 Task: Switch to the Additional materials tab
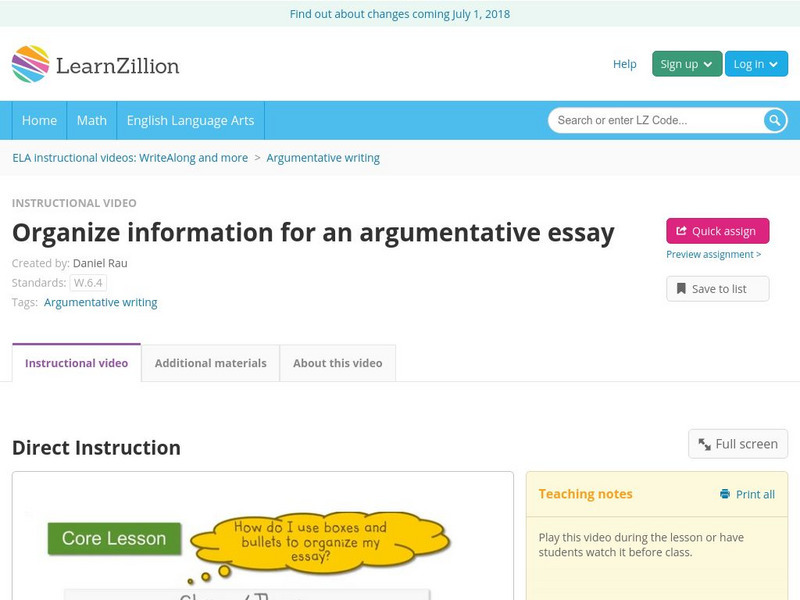point(211,363)
